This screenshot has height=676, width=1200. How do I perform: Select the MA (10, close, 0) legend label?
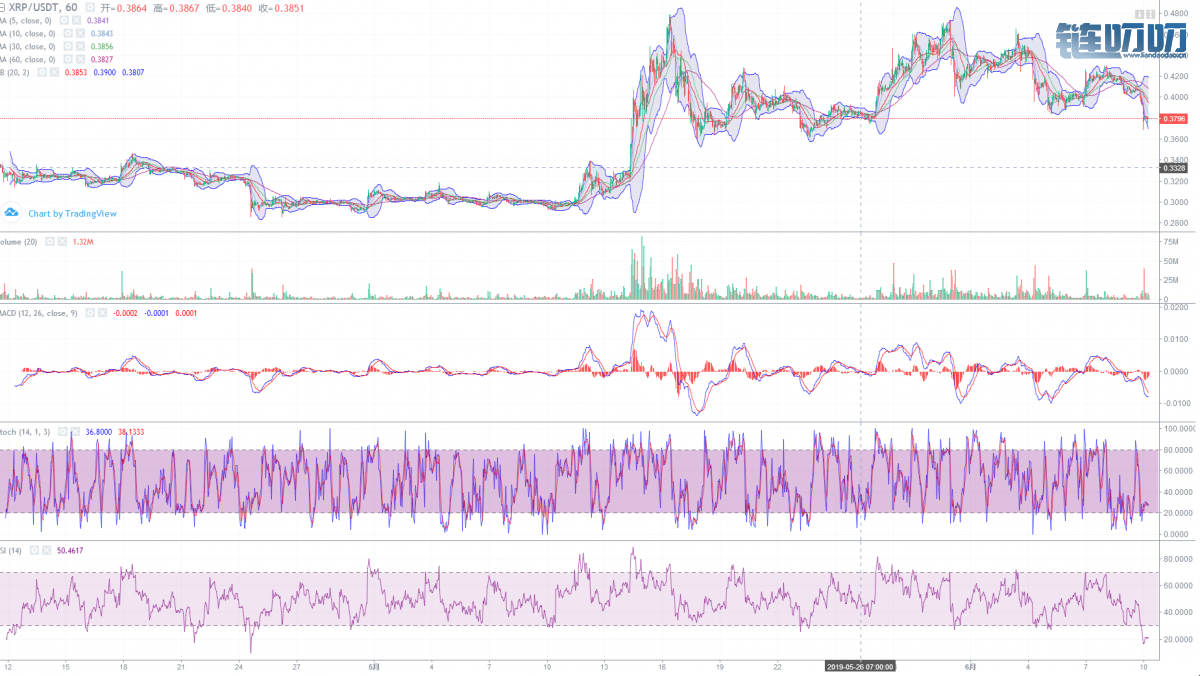pyautogui.click(x=28, y=33)
